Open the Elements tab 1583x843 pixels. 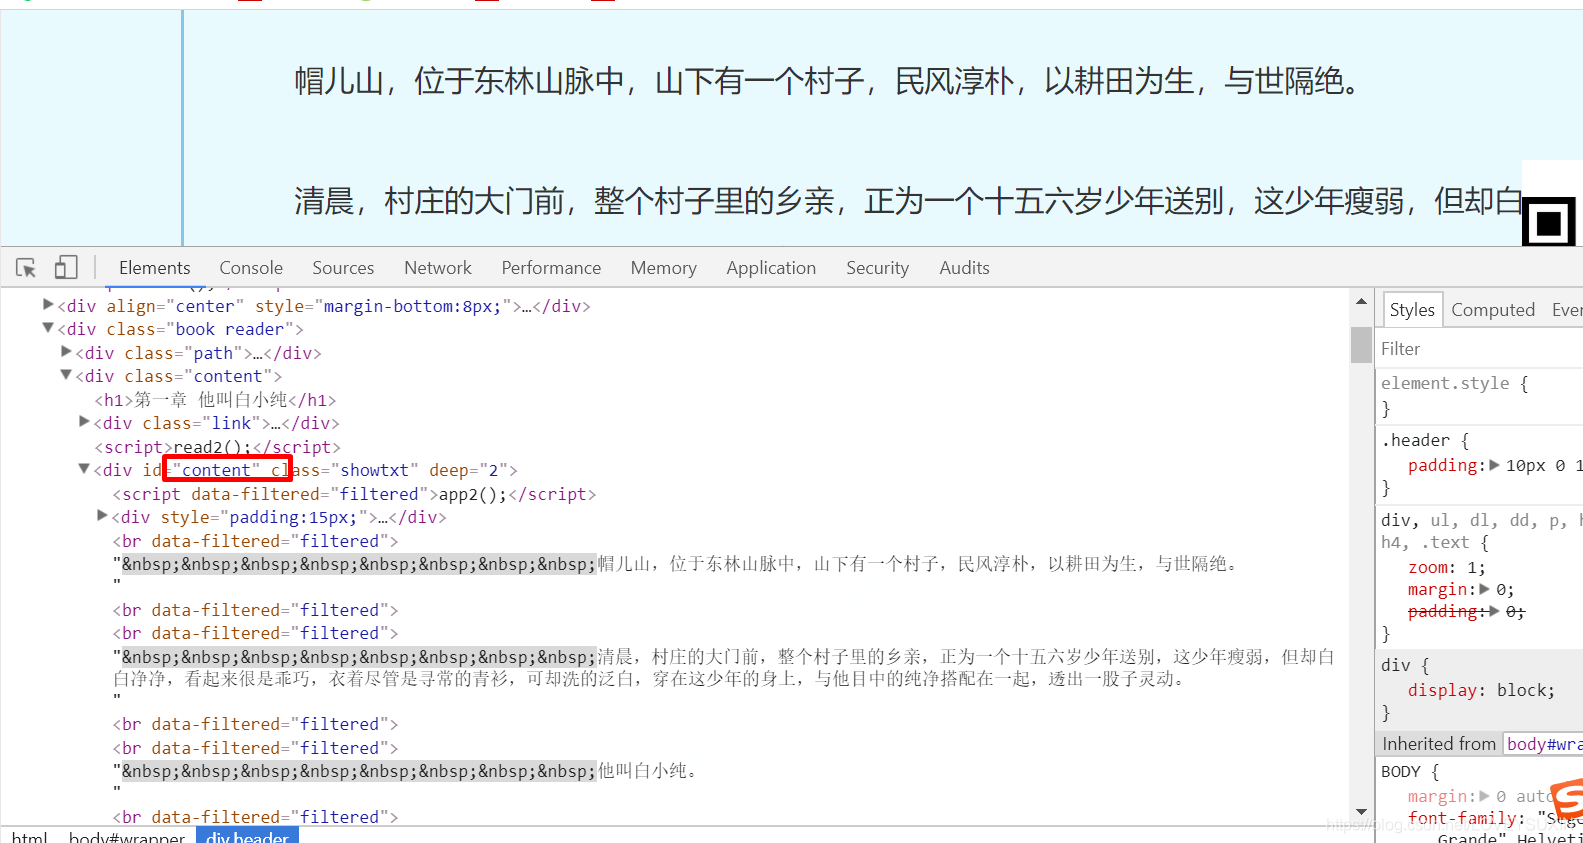point(154,268)
